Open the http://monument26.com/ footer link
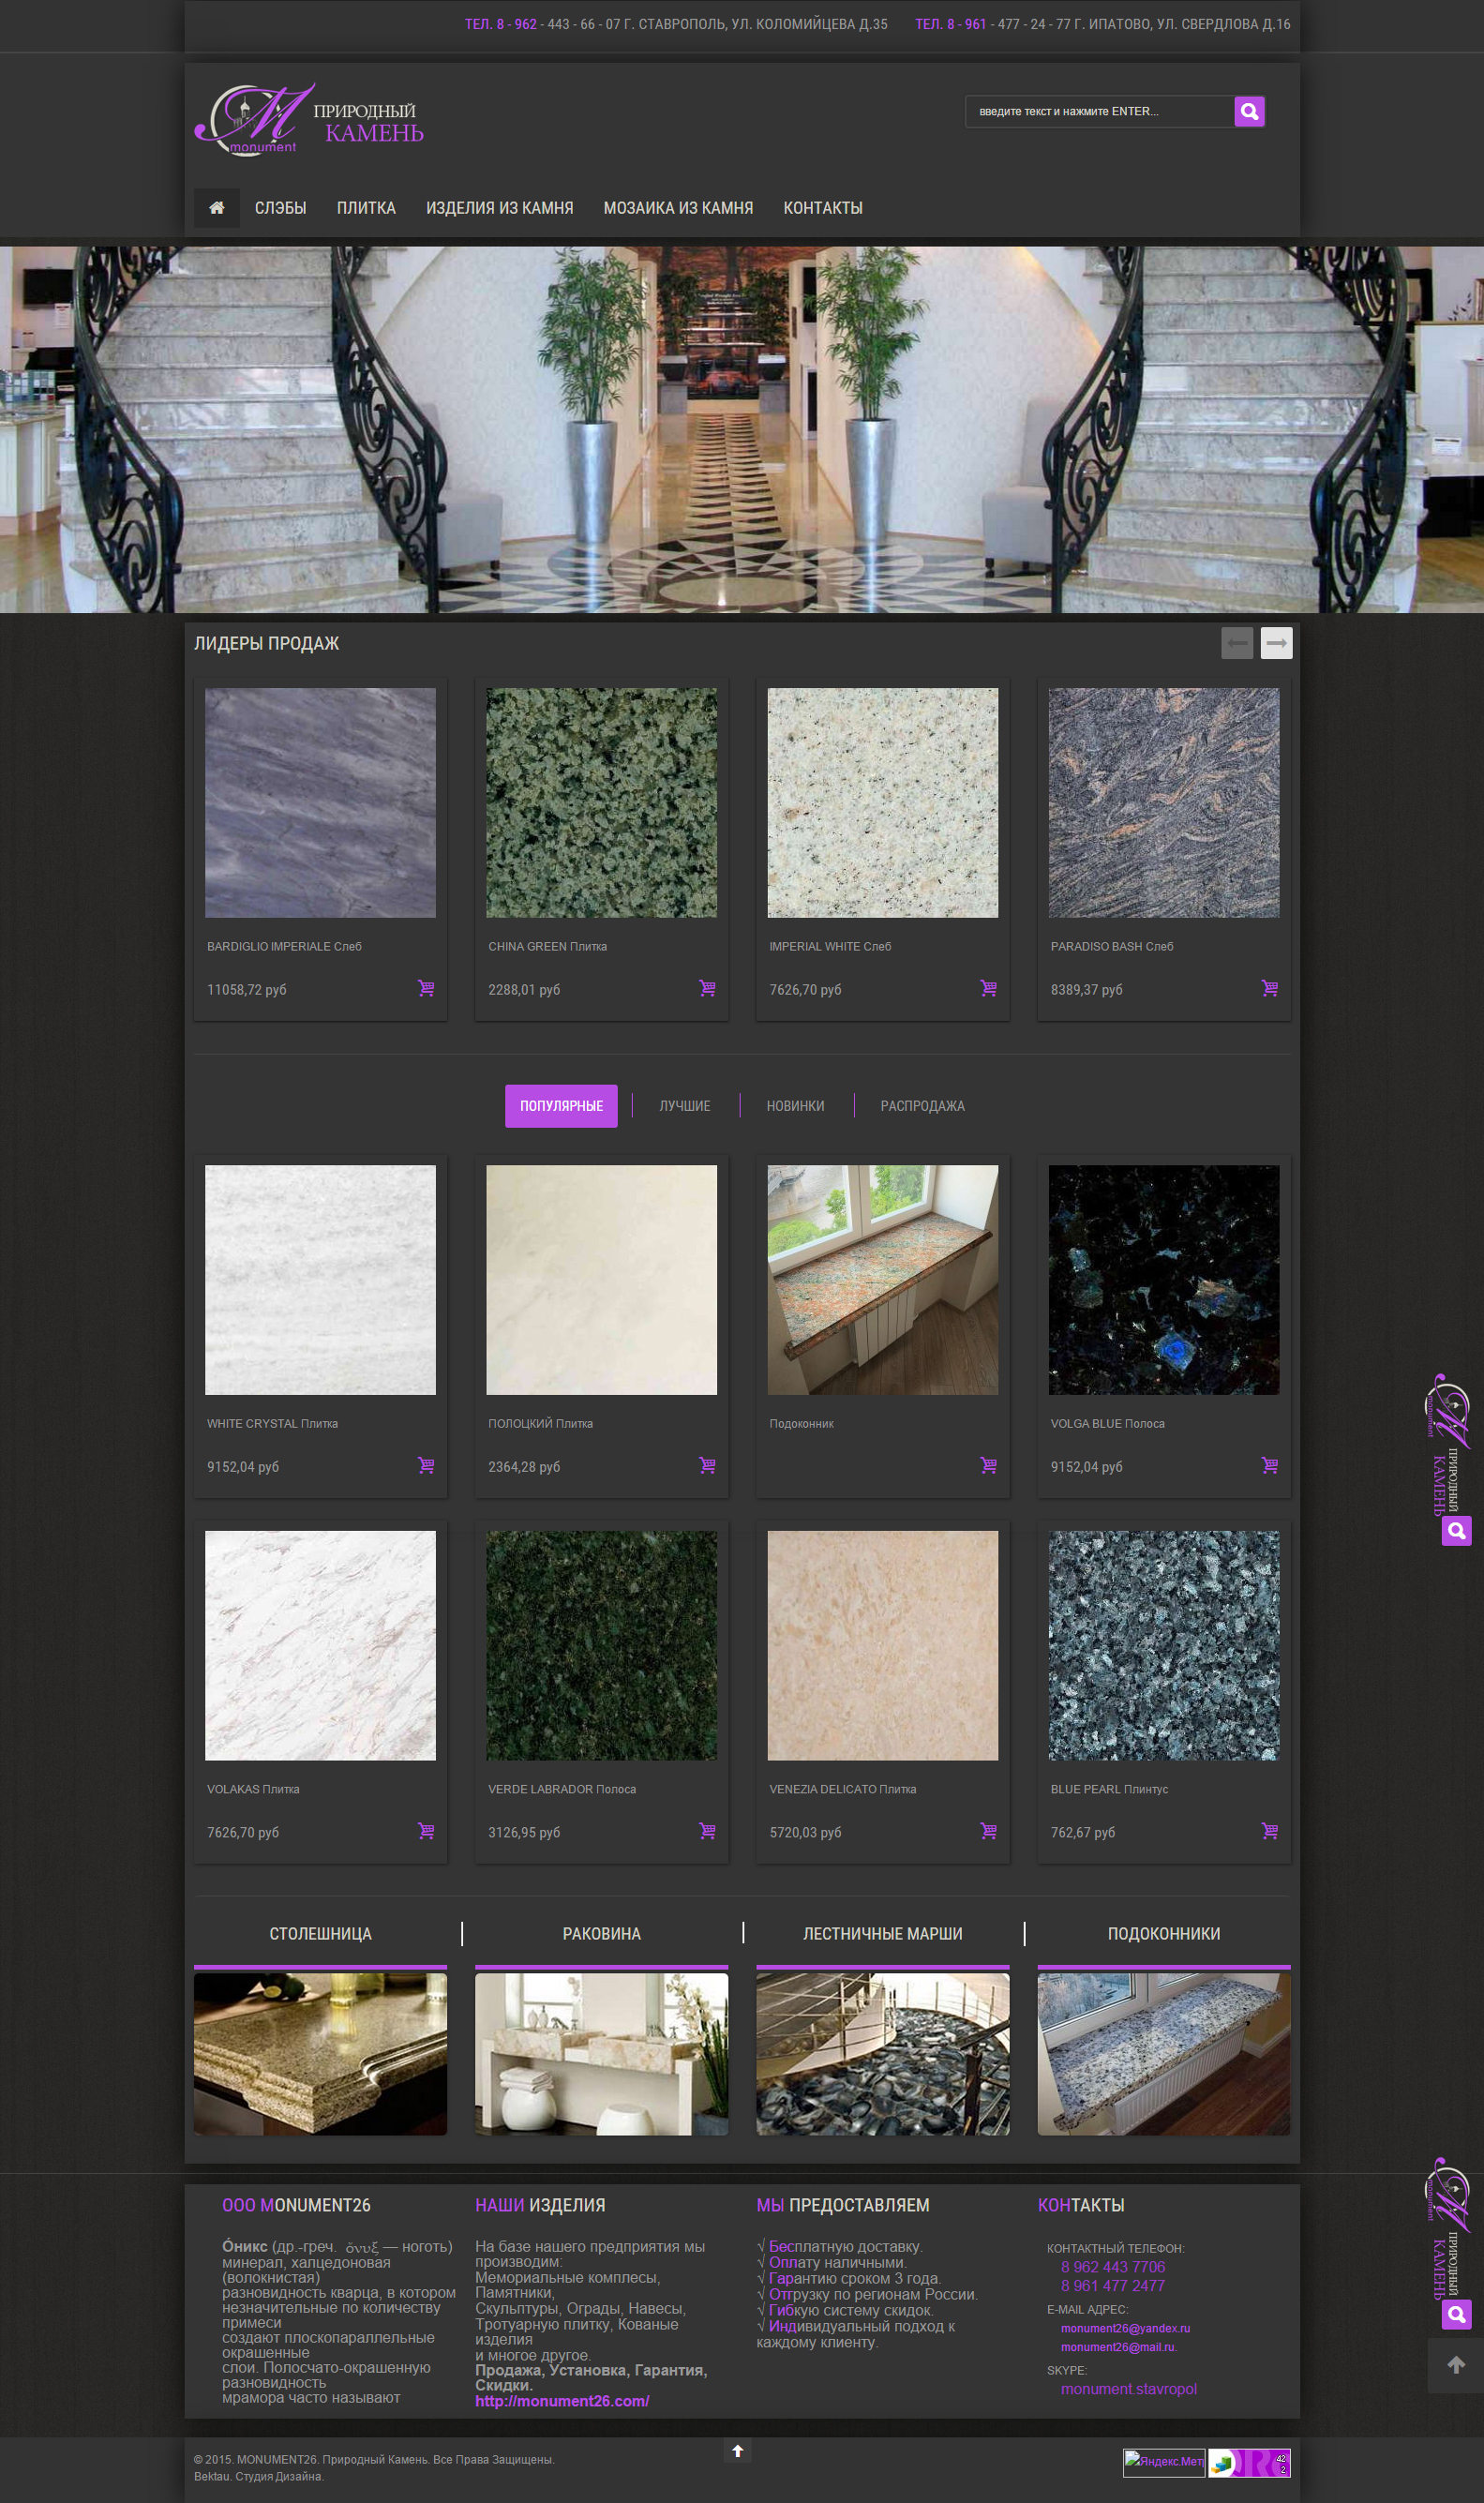This screenshot has width=1484, height=2503. pyautogui.click(x=562, y=2400)
